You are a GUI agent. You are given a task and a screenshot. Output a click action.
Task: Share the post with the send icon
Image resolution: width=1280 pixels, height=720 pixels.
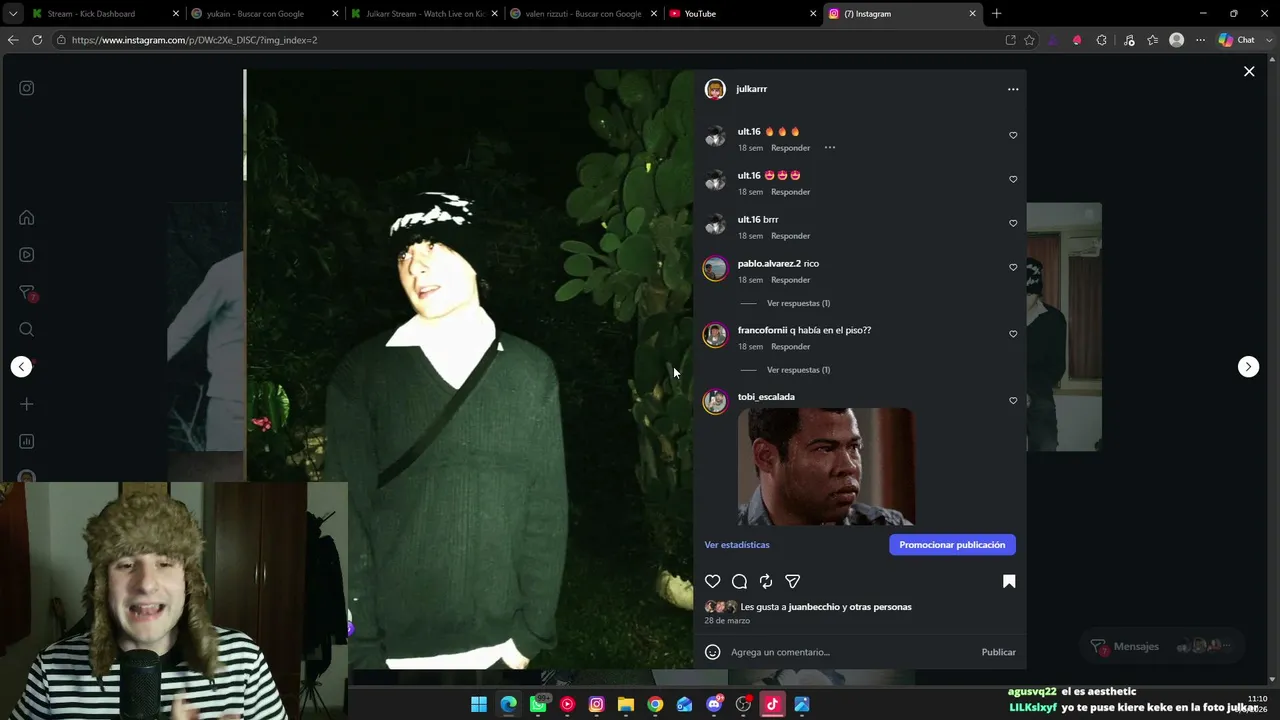(x=793, y=581)
